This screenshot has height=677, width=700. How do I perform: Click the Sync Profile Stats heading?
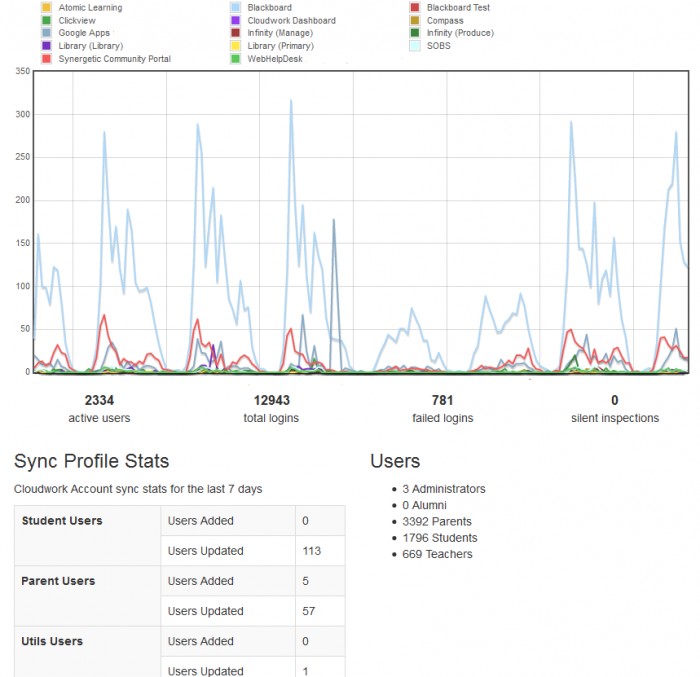pos(91,461)
